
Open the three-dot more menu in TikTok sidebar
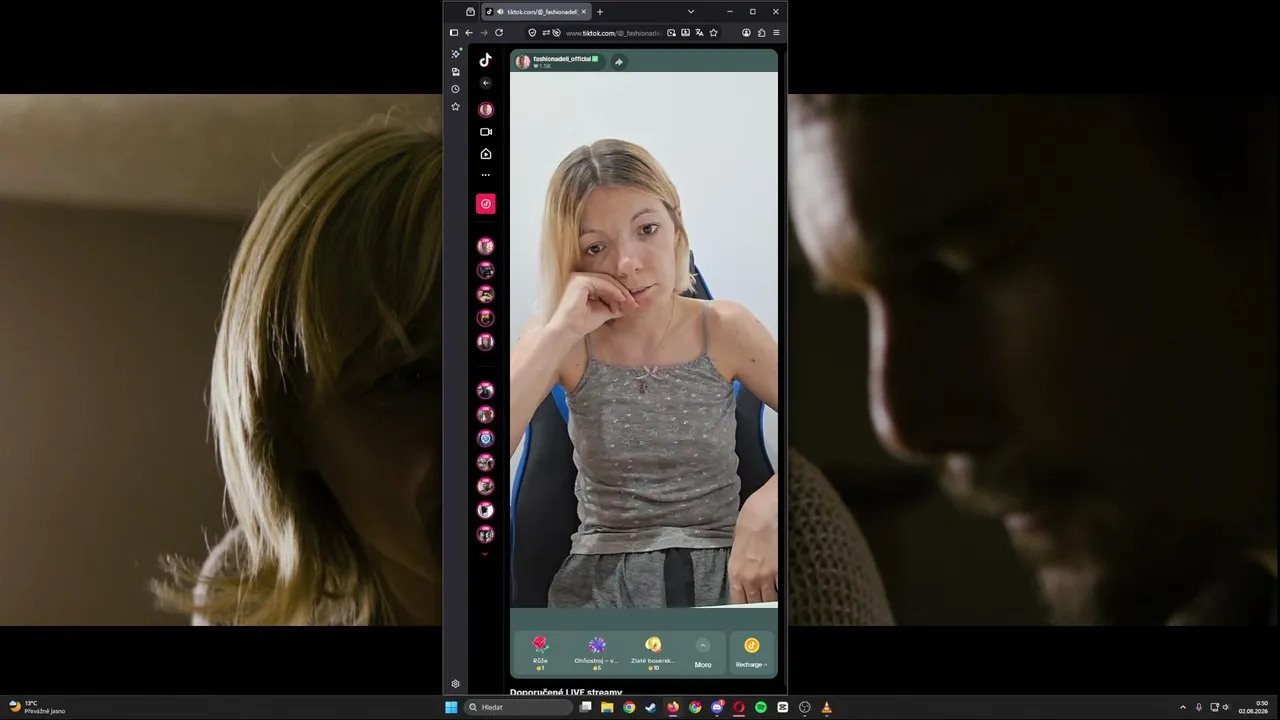486,175
